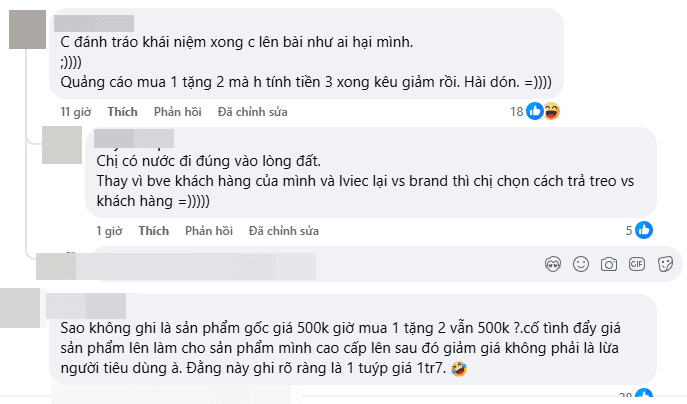Reply to the 1 giờ comment with Phản hồi
Screen dimensions: 687x404
[208, 230]
